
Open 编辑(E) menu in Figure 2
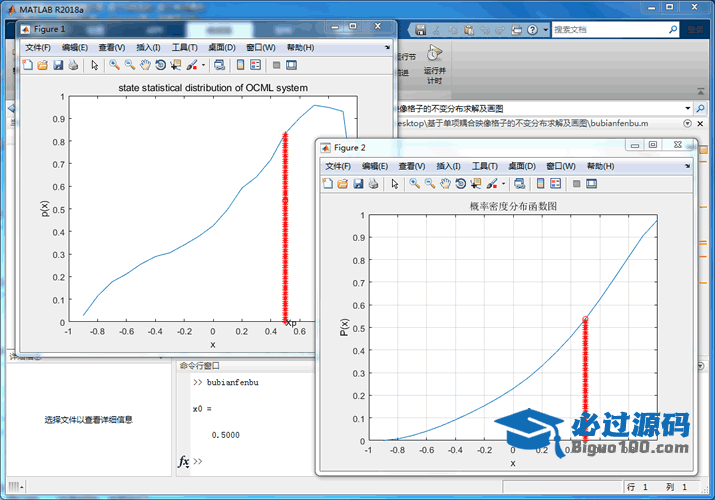click(x=375, y=166)
